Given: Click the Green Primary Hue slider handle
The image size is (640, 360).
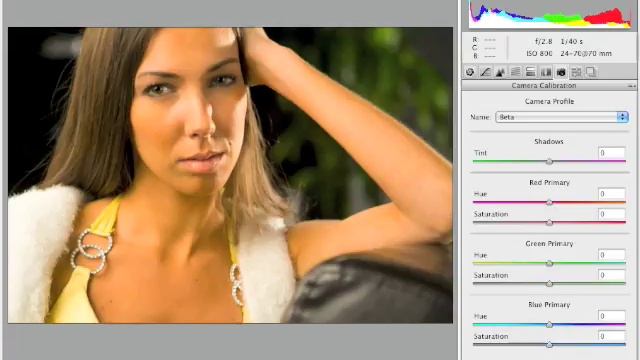Looking at the screenshot, I should (549, 264).
